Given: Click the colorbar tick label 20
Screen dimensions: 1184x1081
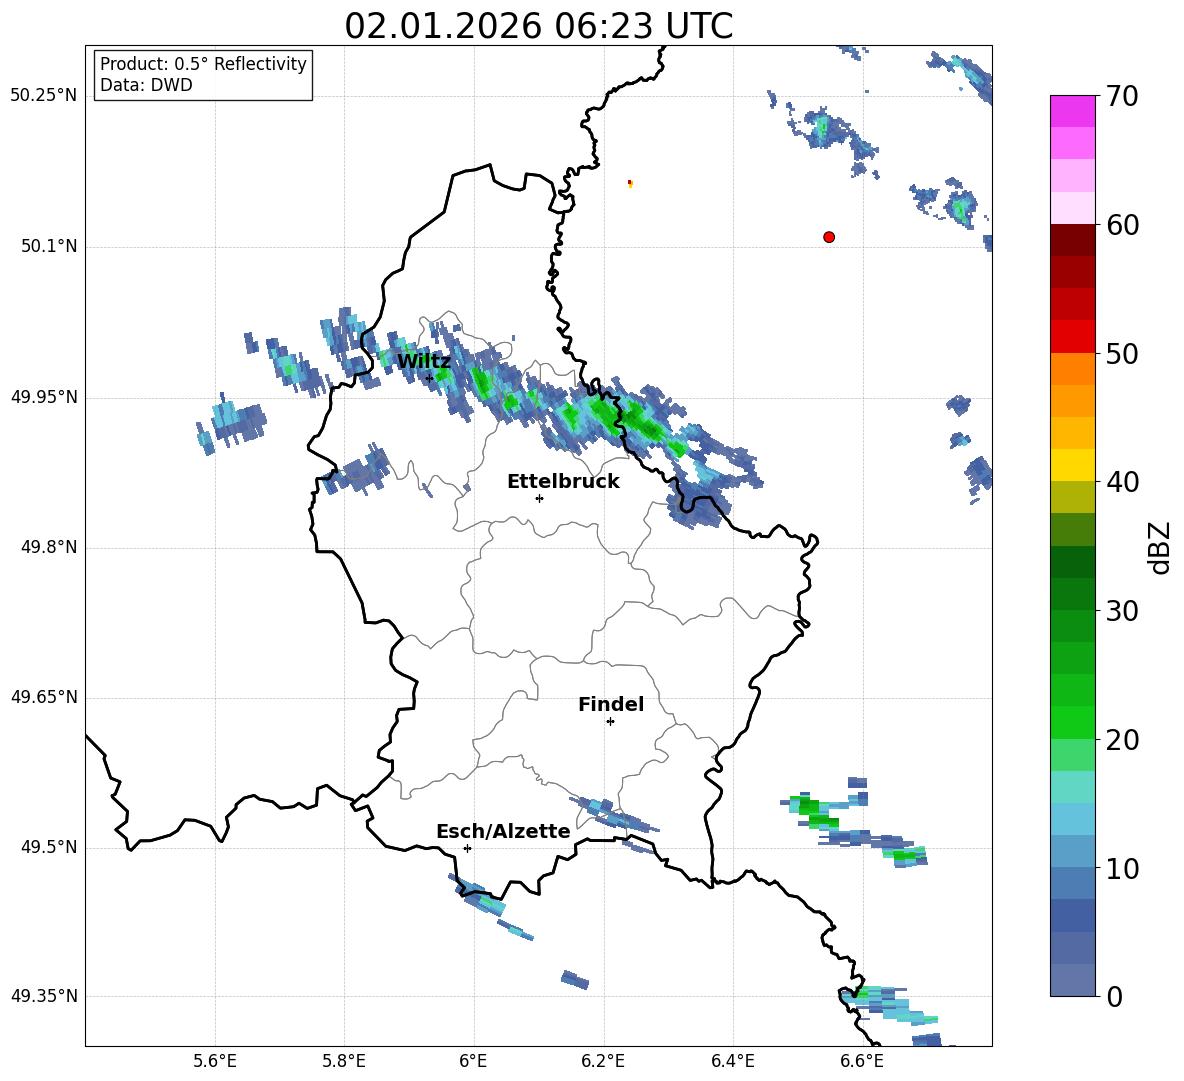Looking at the screenshot, I should (1122, 740).
